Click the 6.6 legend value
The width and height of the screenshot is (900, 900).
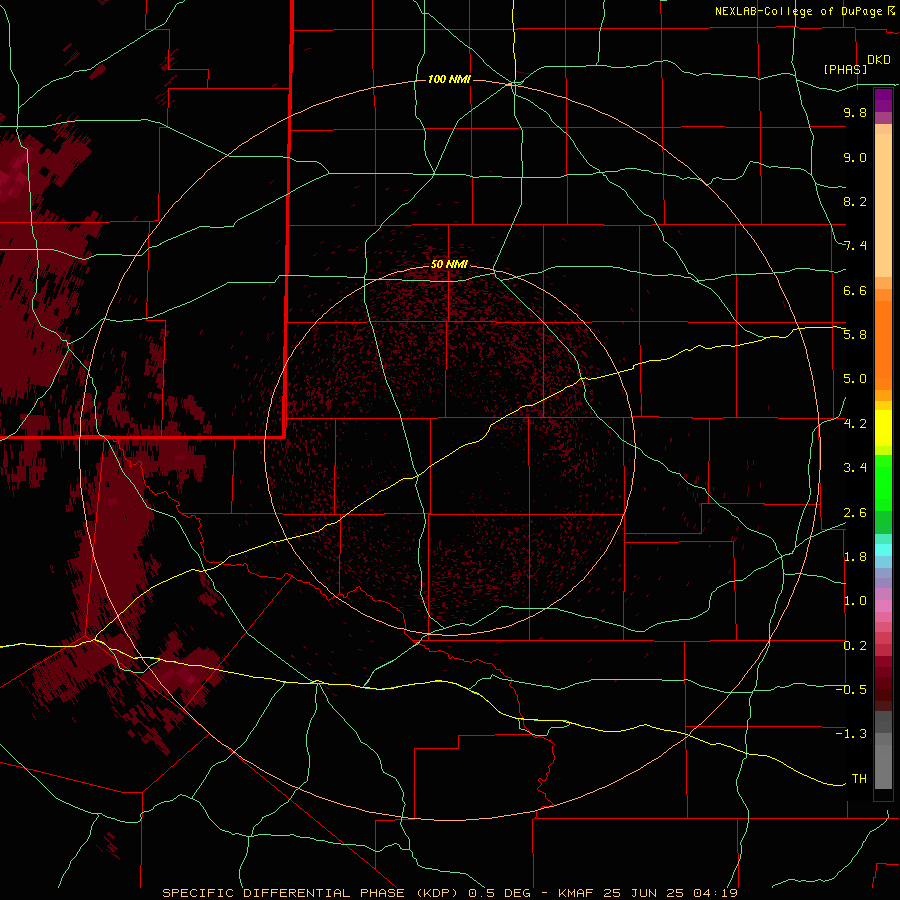[855, 290]
